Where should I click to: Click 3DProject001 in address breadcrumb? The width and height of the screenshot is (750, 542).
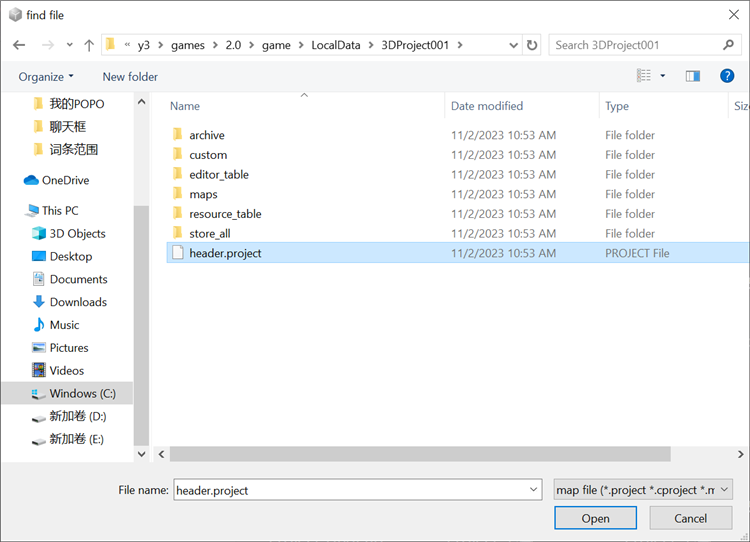(415, 45)
